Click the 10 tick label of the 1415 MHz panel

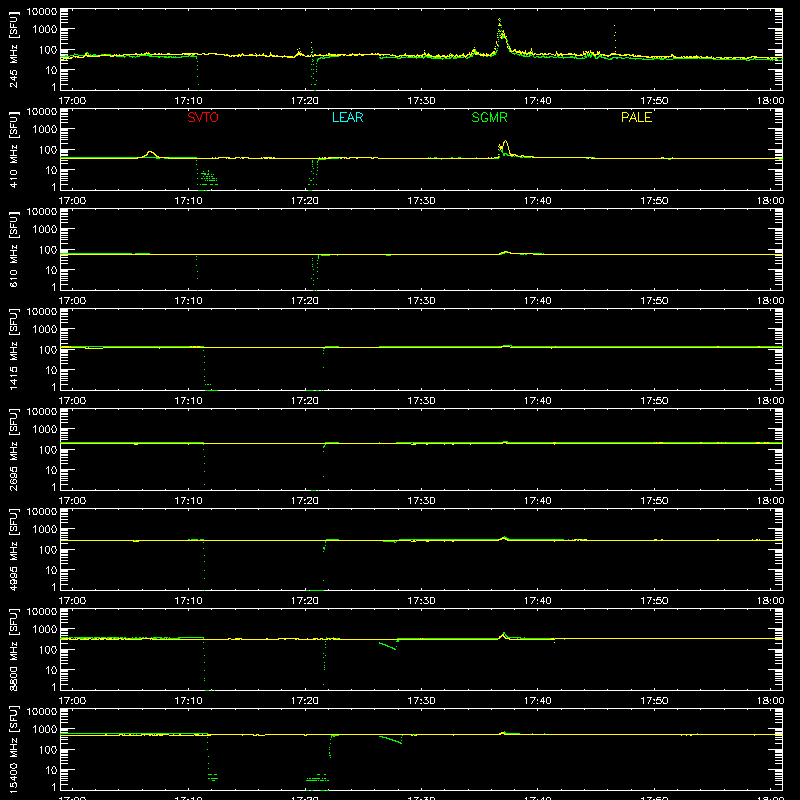point(51,370)
